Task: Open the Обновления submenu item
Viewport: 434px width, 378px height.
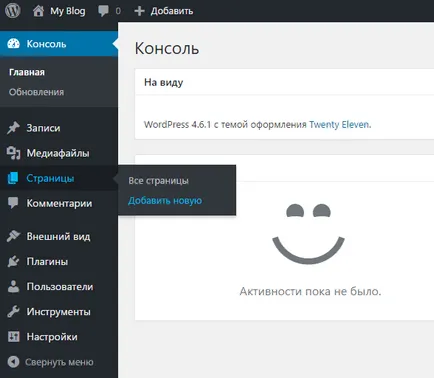Action: (36, 92)
